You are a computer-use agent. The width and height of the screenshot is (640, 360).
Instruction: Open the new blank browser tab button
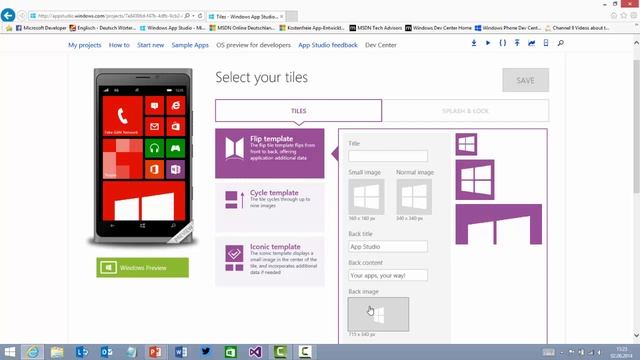[x=291, y=16]
